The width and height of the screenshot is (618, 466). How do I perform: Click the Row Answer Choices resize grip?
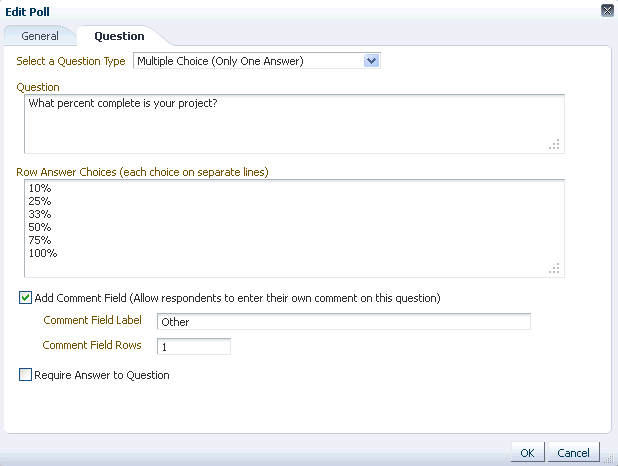(554, 268)
